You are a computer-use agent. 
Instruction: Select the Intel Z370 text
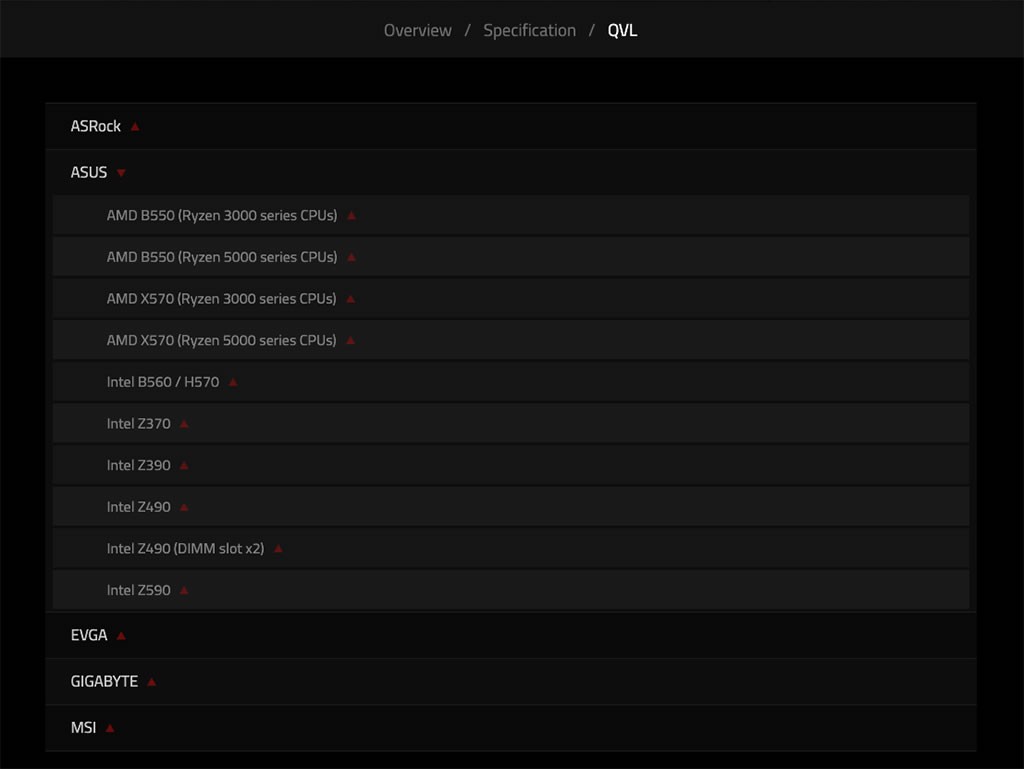click(138, 424)
